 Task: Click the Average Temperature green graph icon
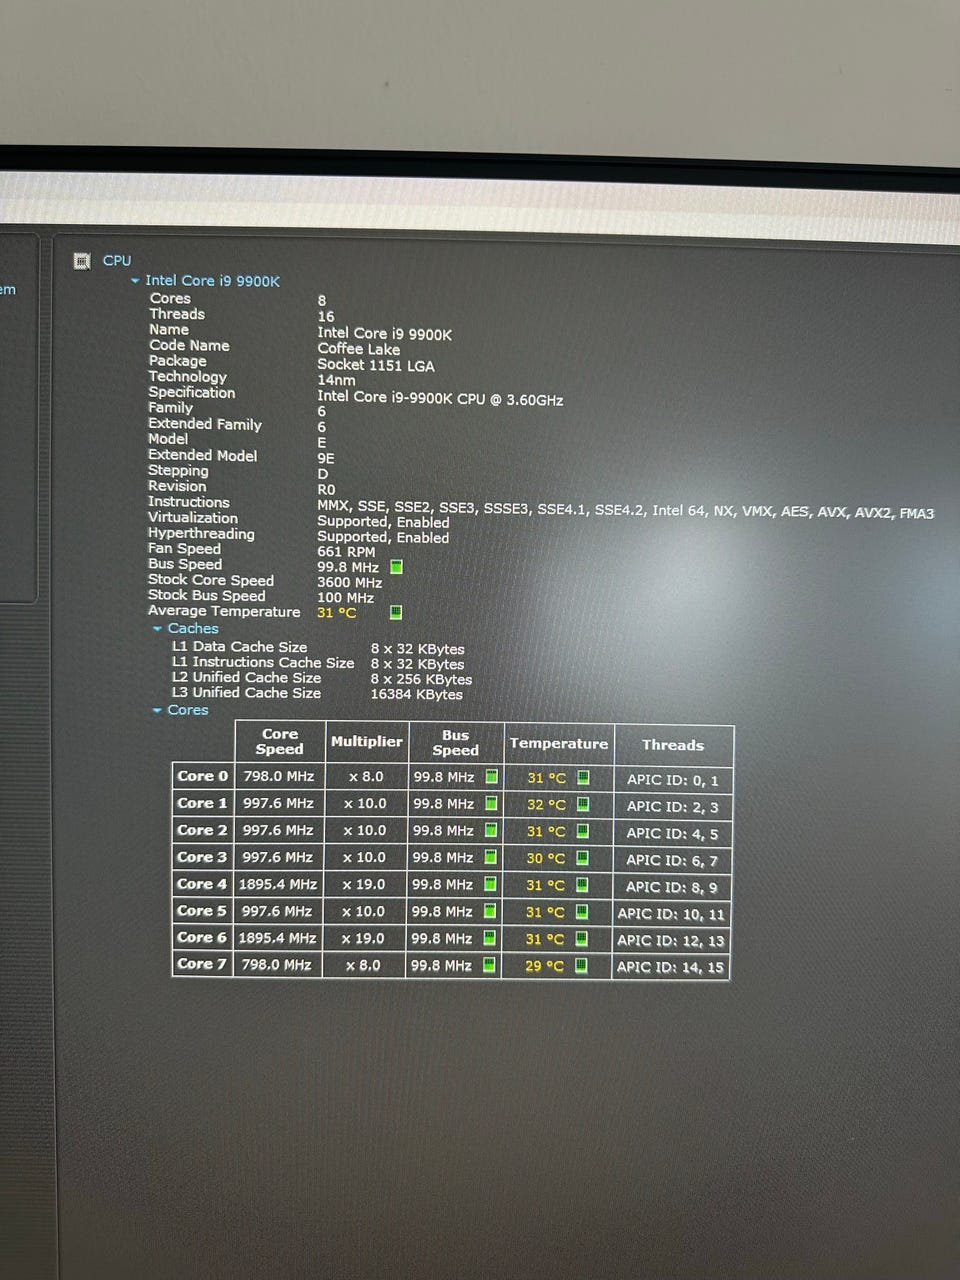(x=396, y=612)
